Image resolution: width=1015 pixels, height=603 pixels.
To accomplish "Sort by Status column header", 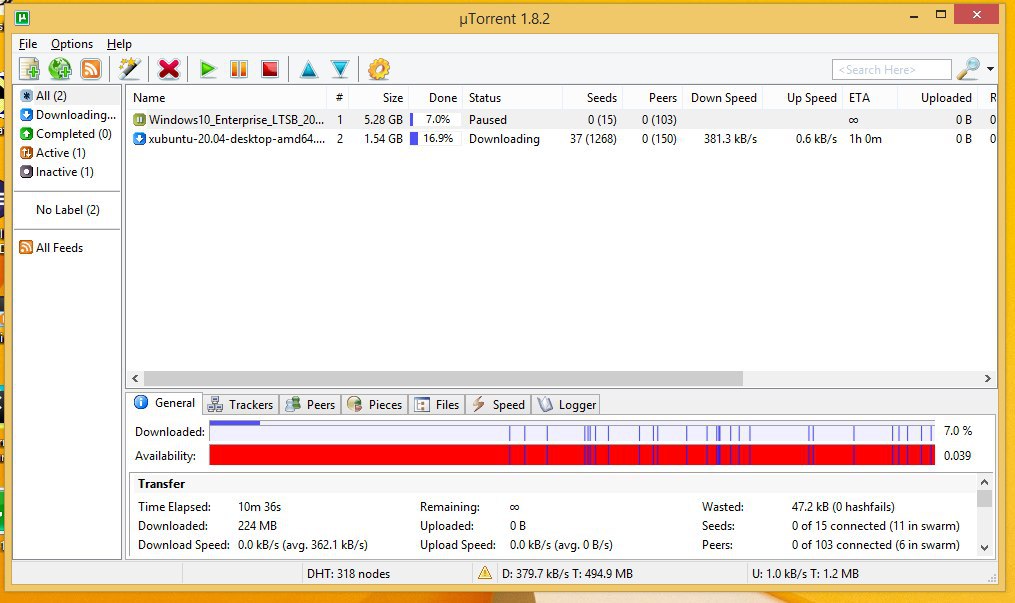I will tap(512, 98).
